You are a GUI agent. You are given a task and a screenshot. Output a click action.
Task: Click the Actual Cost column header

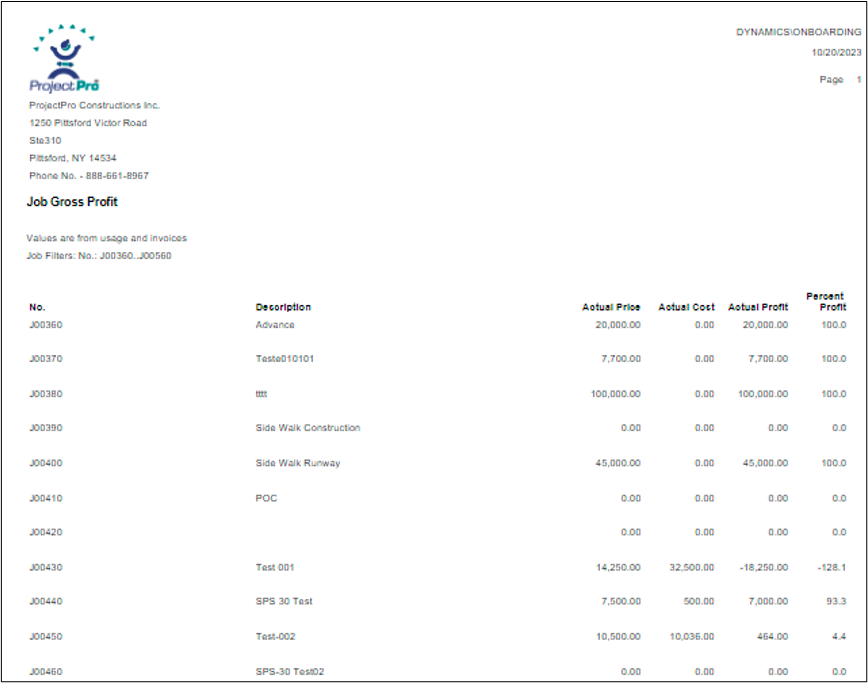pyautogui.click(x=686, y=307)
